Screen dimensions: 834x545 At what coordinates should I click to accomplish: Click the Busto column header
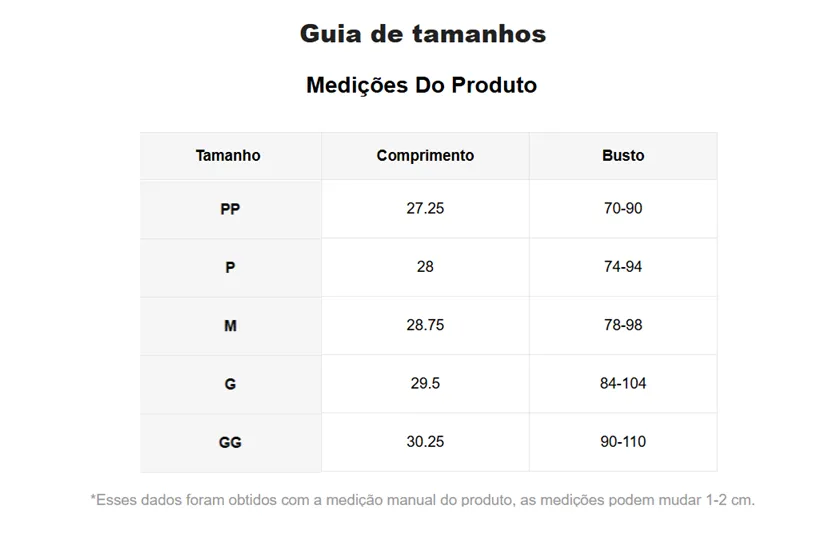point(623,156)
